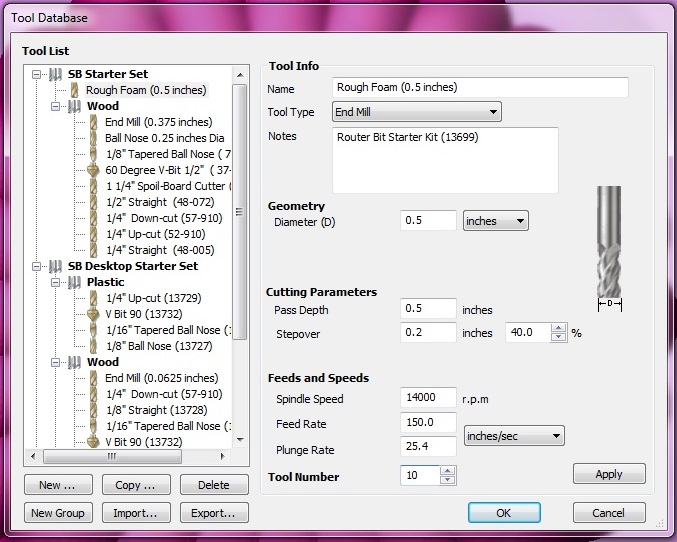Click the End Mill (0.375 inches) bit icon

(x=93, y=122)
